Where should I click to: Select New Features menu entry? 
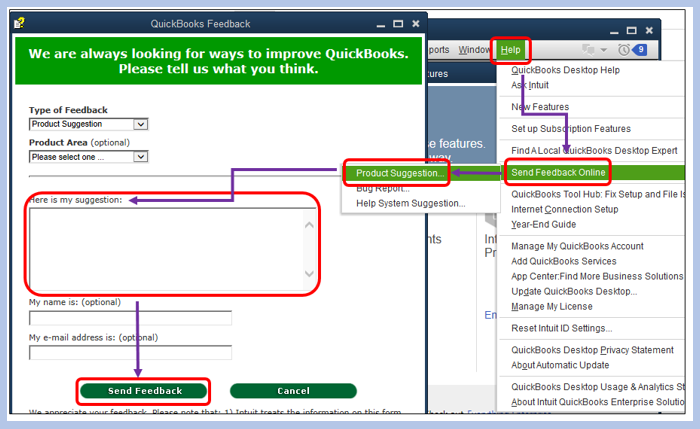540,107
